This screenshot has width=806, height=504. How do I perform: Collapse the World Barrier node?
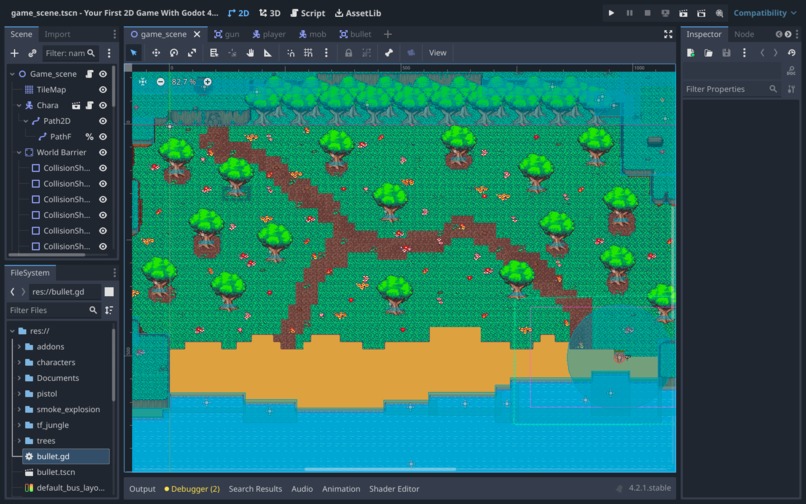click(x=19, y=152)
